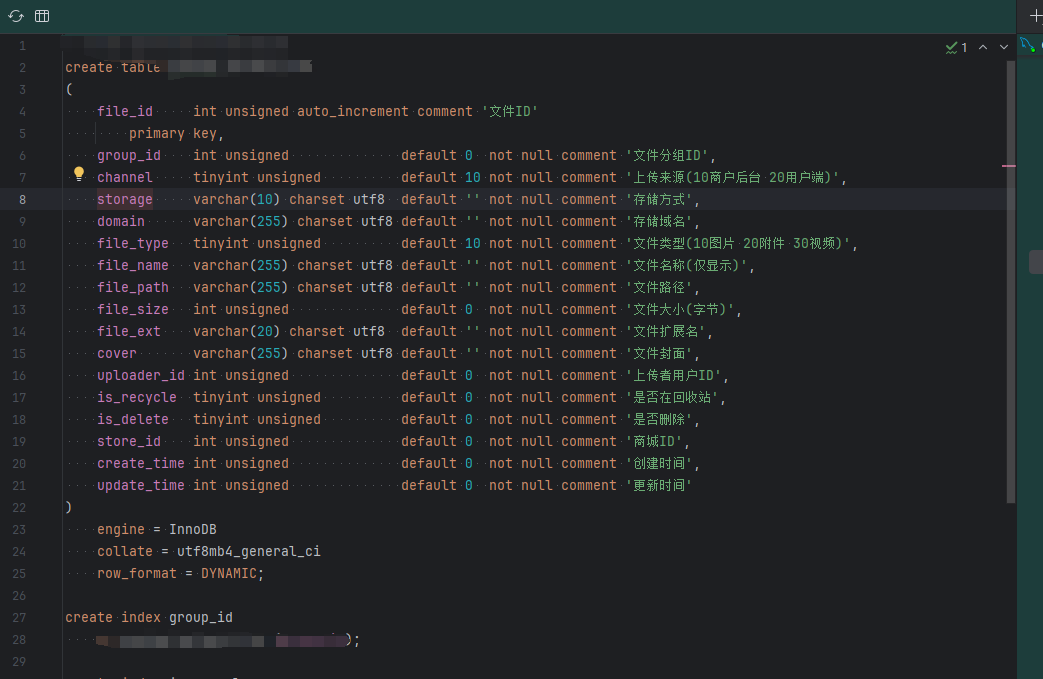Click the 'uploader_id' column name
1043x679 pixels.
coord(141,375)
